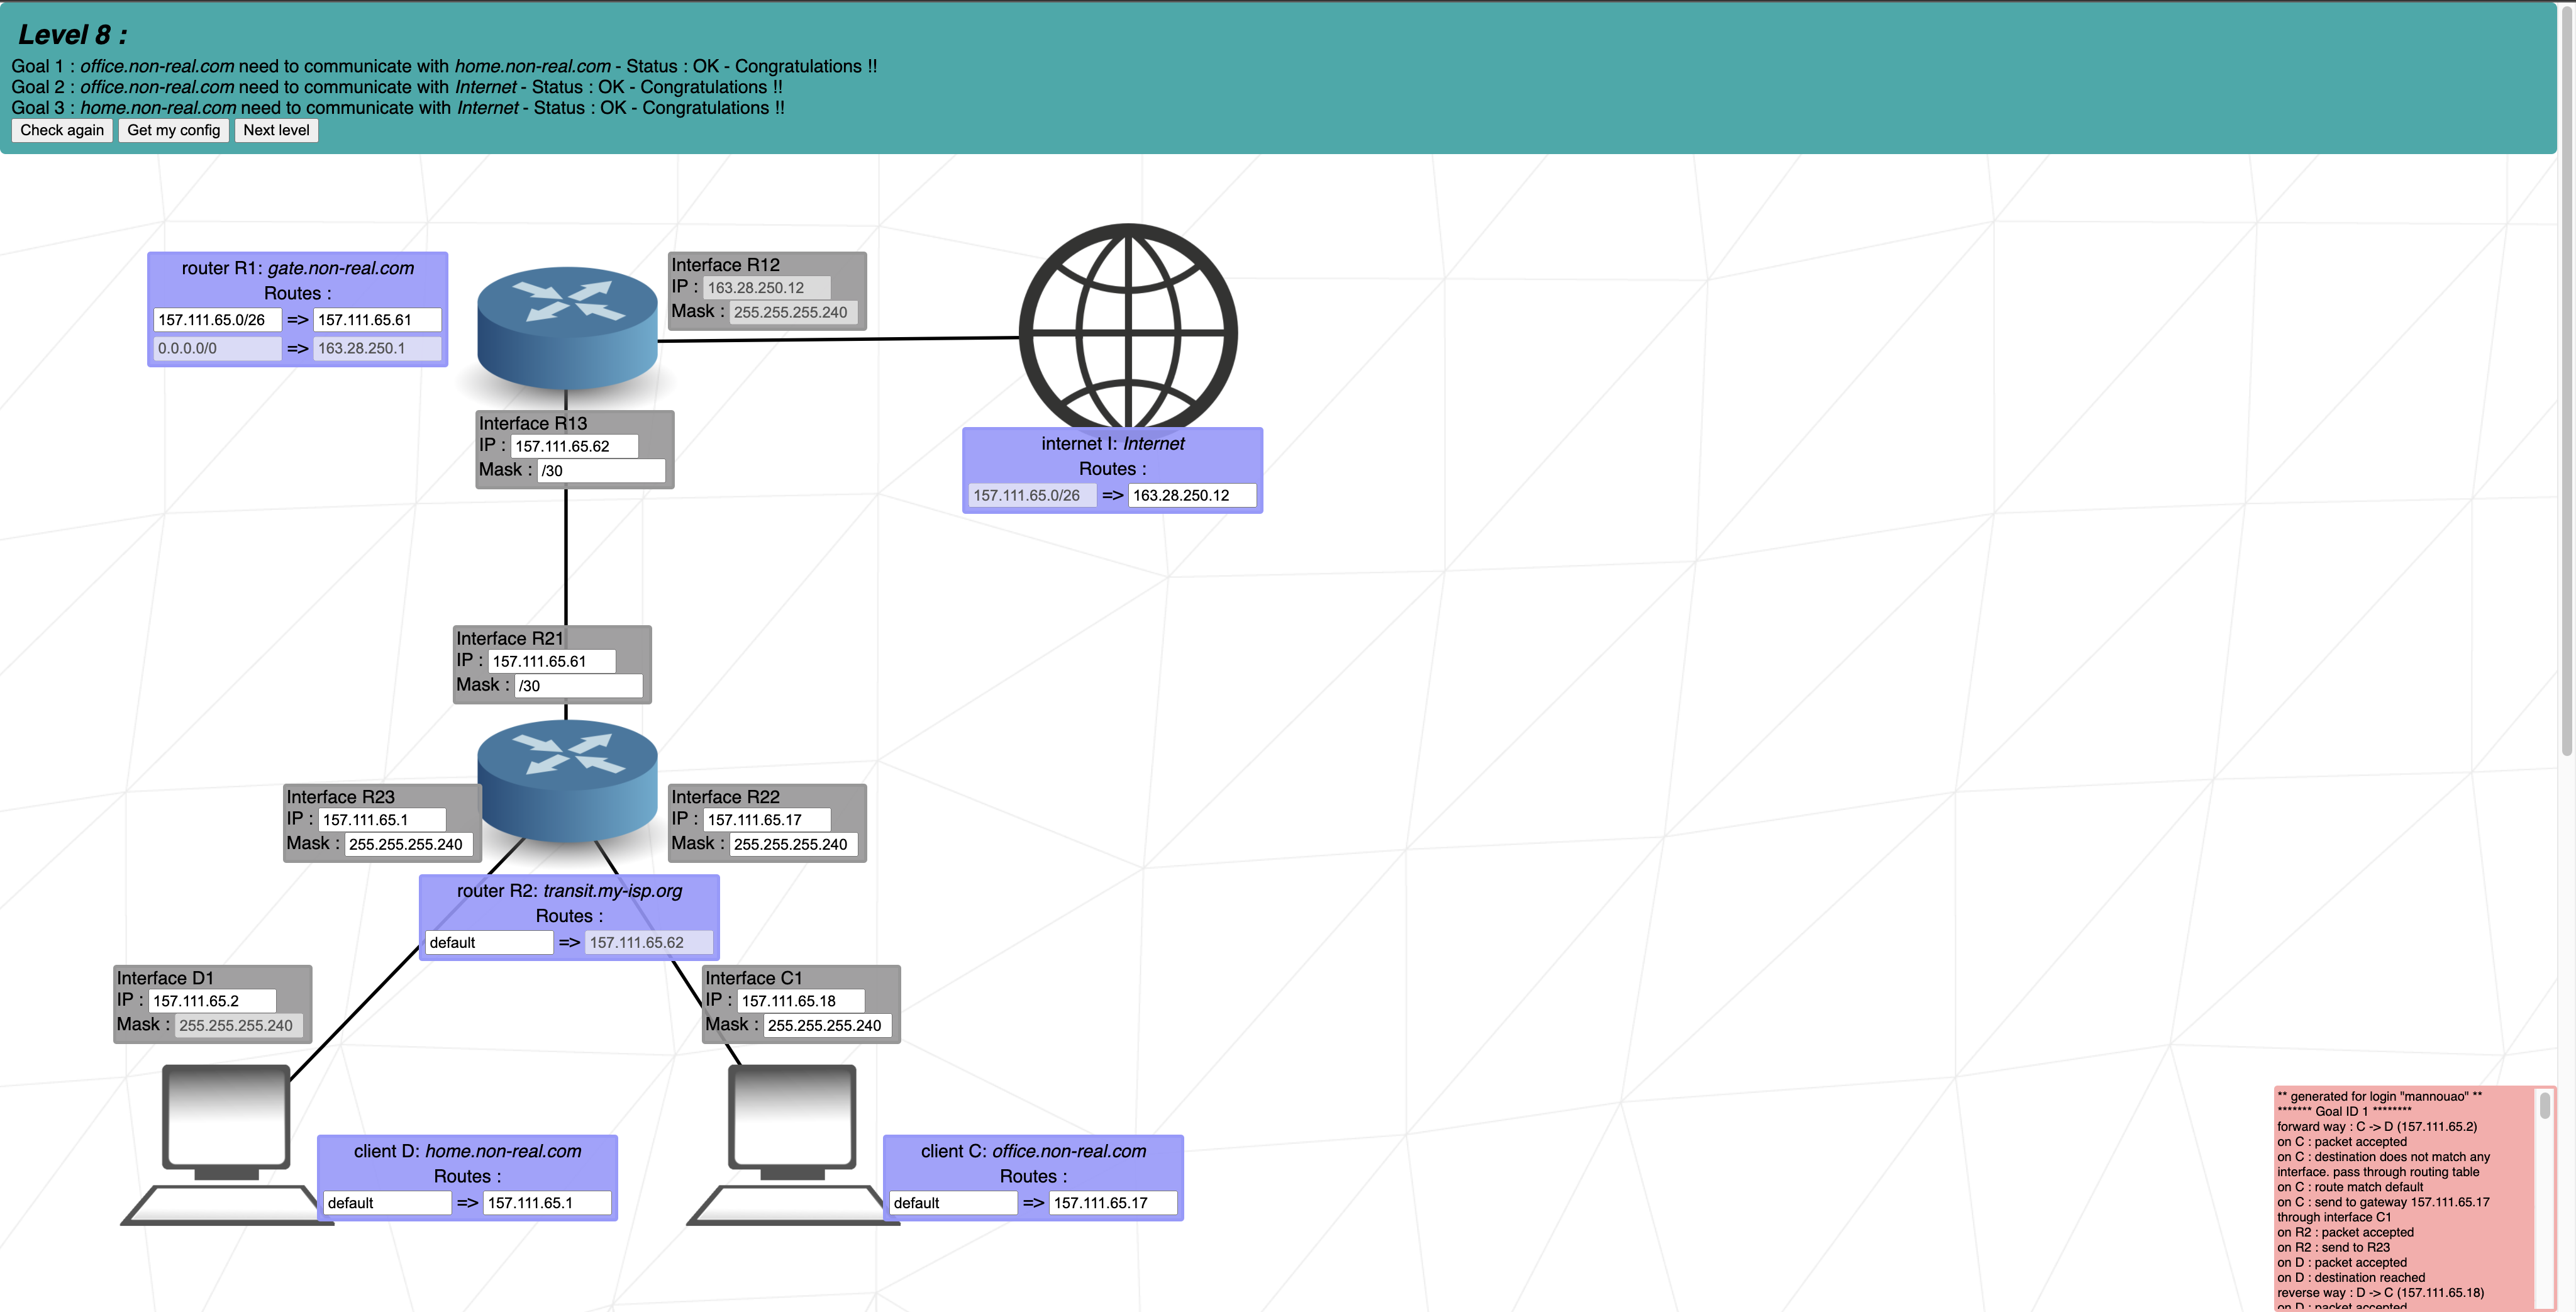Focus the R1 route destination 157.111.65.0/26
The image size is (2576, 1312).
[217, 320]
